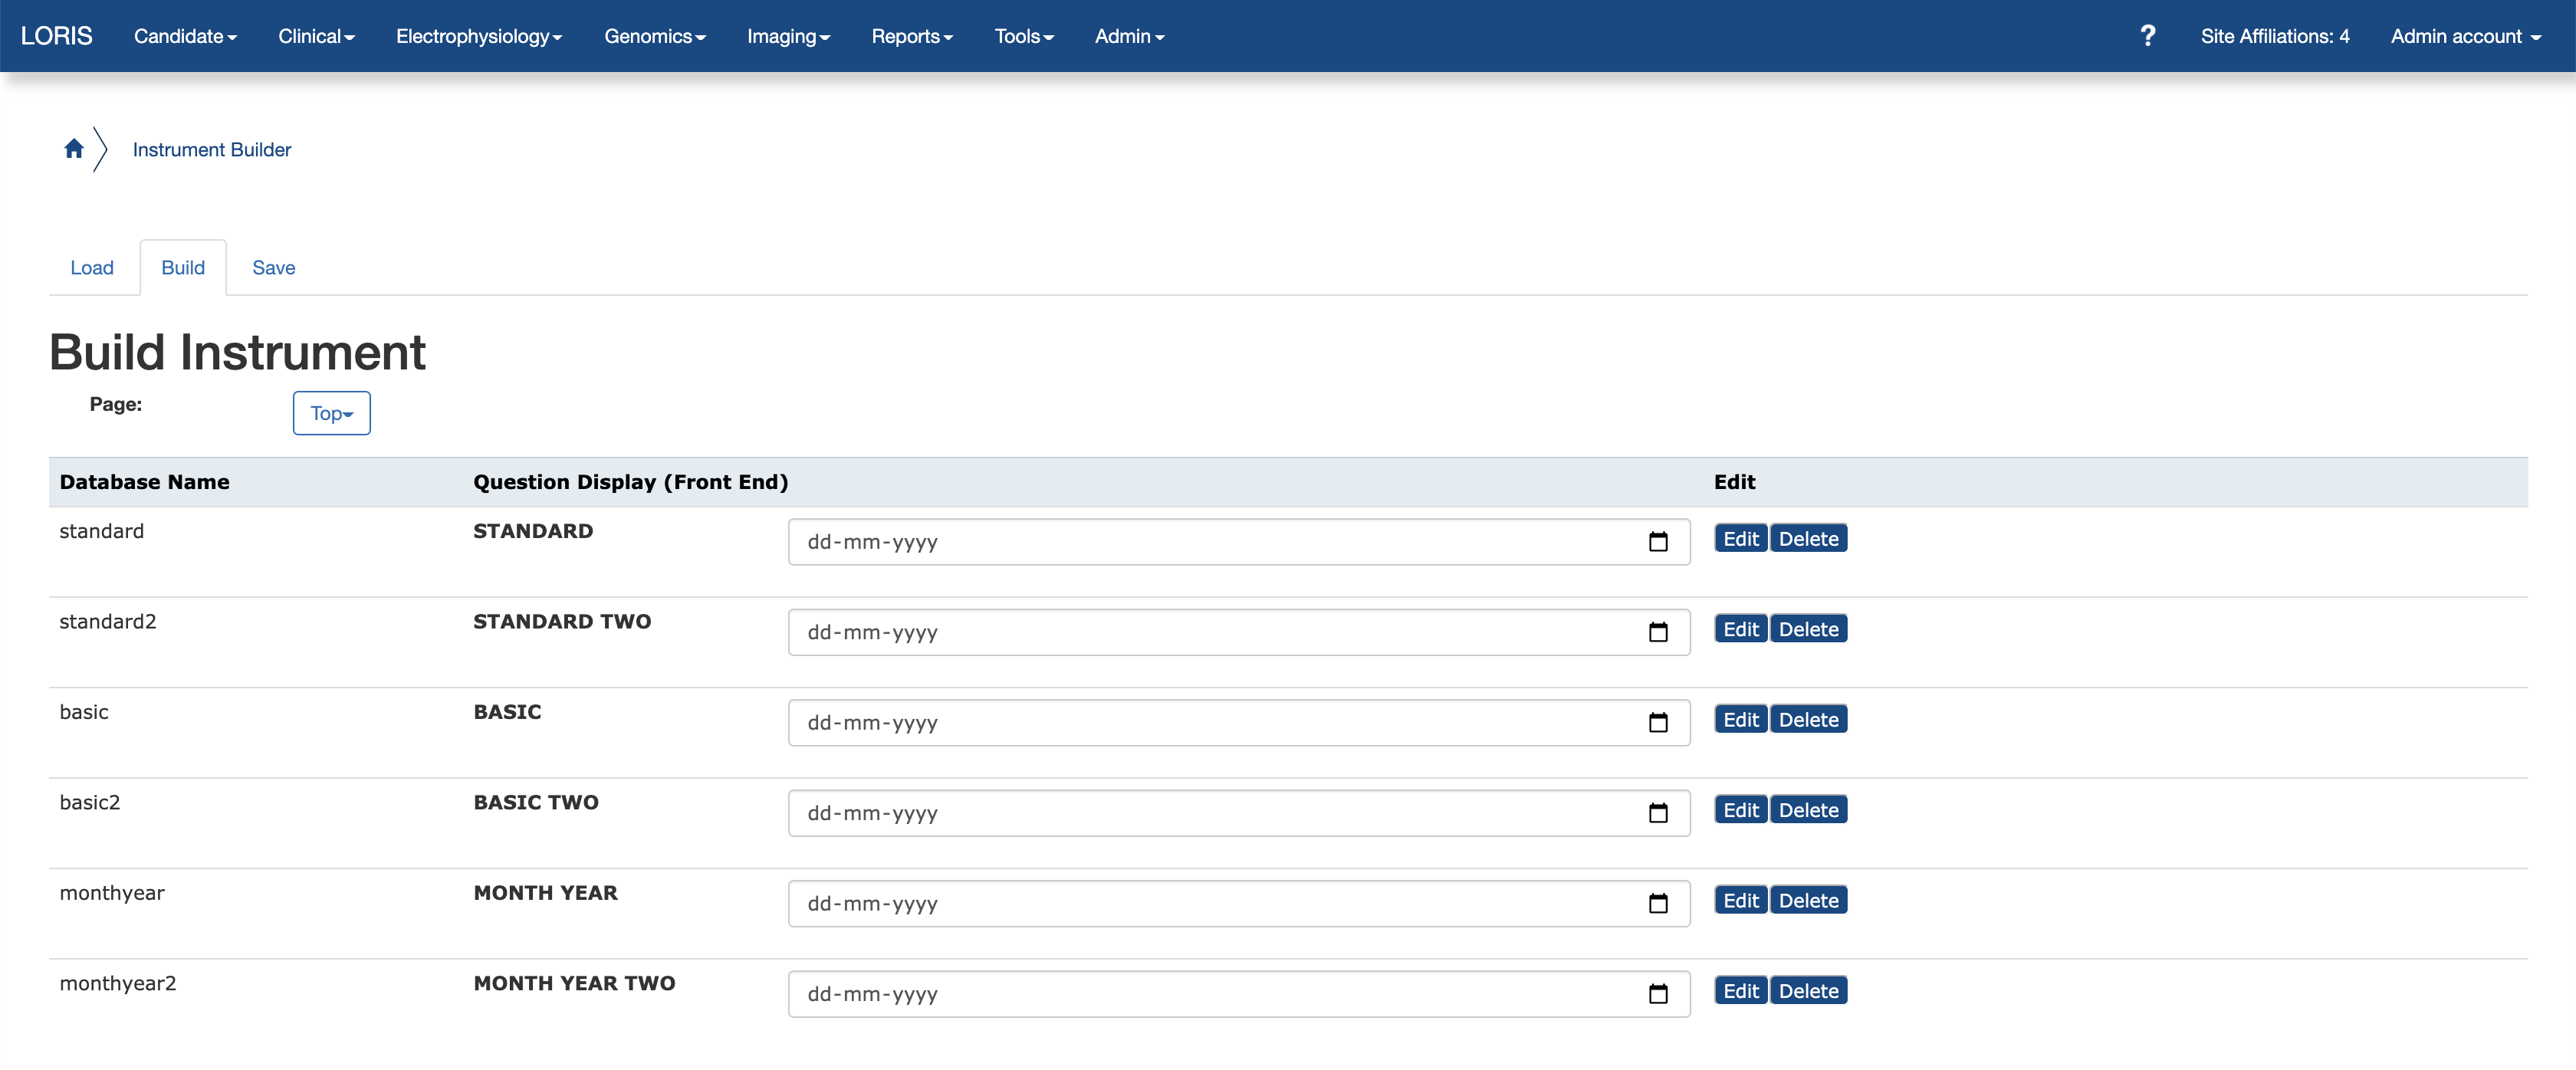
Task: Open calendar picker for STANDARD TWO date
Action: pyautogui.click(x=1658, y=632)
